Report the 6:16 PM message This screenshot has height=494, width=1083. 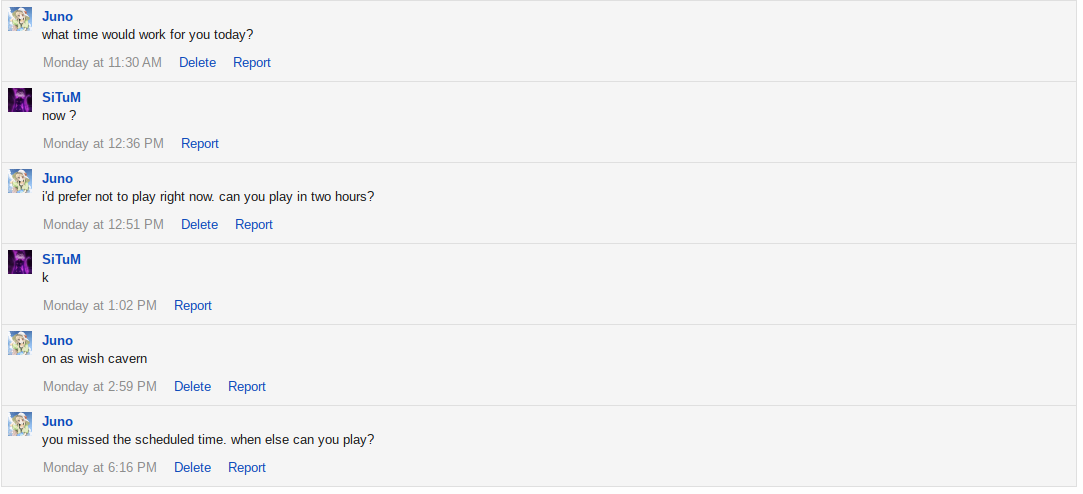247,467
